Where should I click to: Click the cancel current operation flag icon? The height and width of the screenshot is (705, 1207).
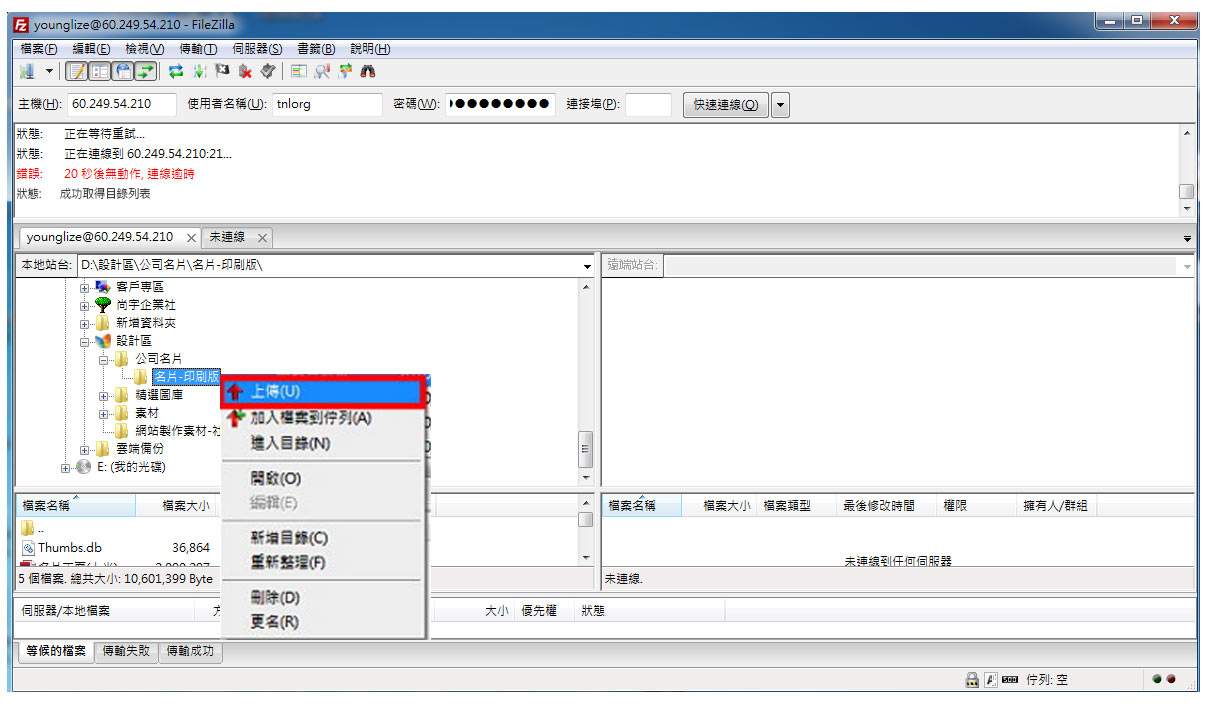pyautogui.click(x=222, y=71)
